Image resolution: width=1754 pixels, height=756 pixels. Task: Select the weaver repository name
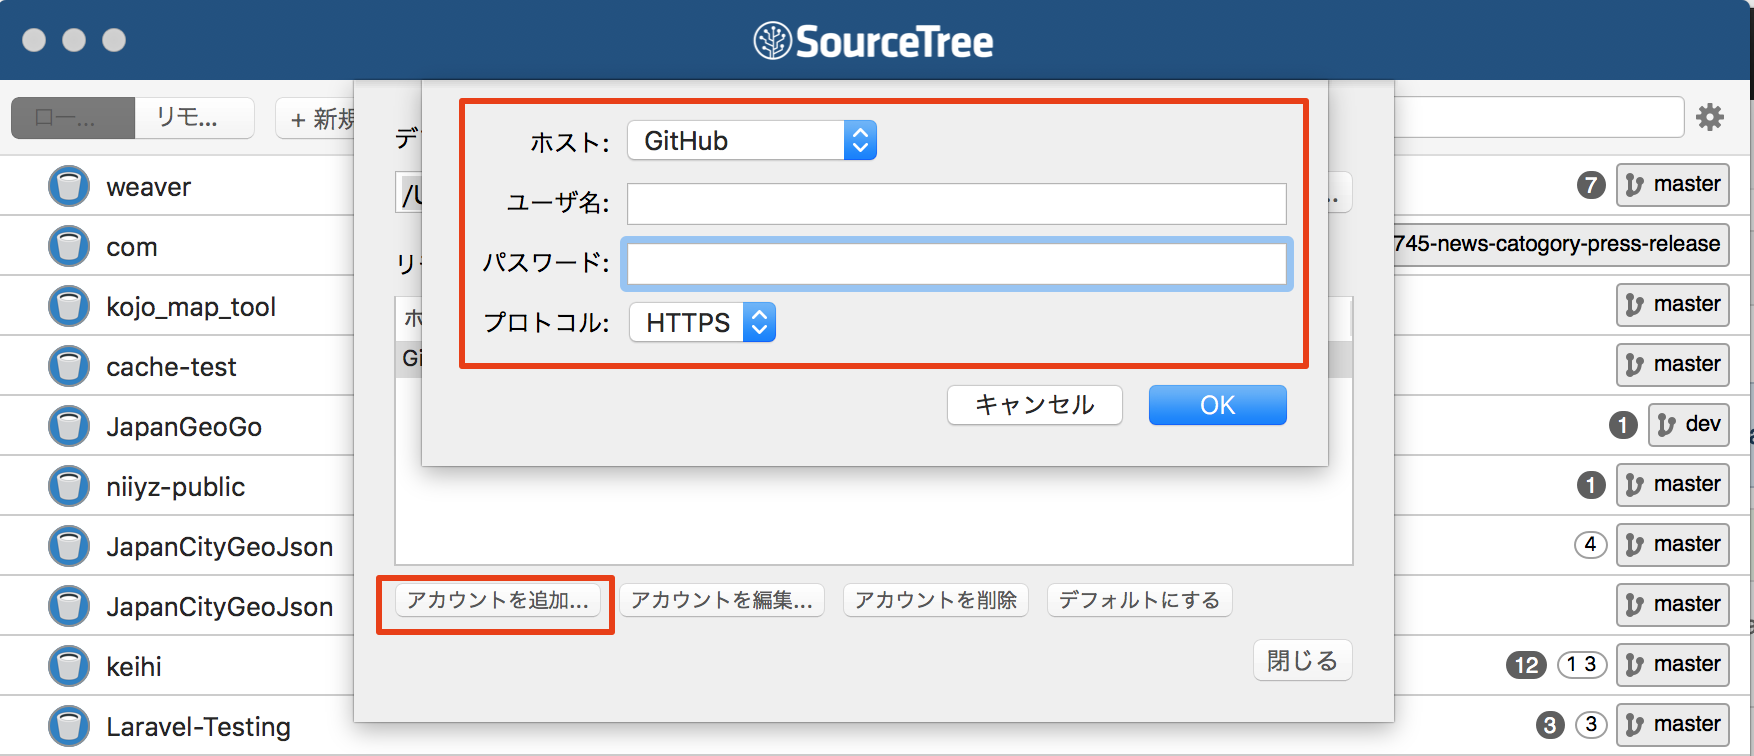pos(149,187)
